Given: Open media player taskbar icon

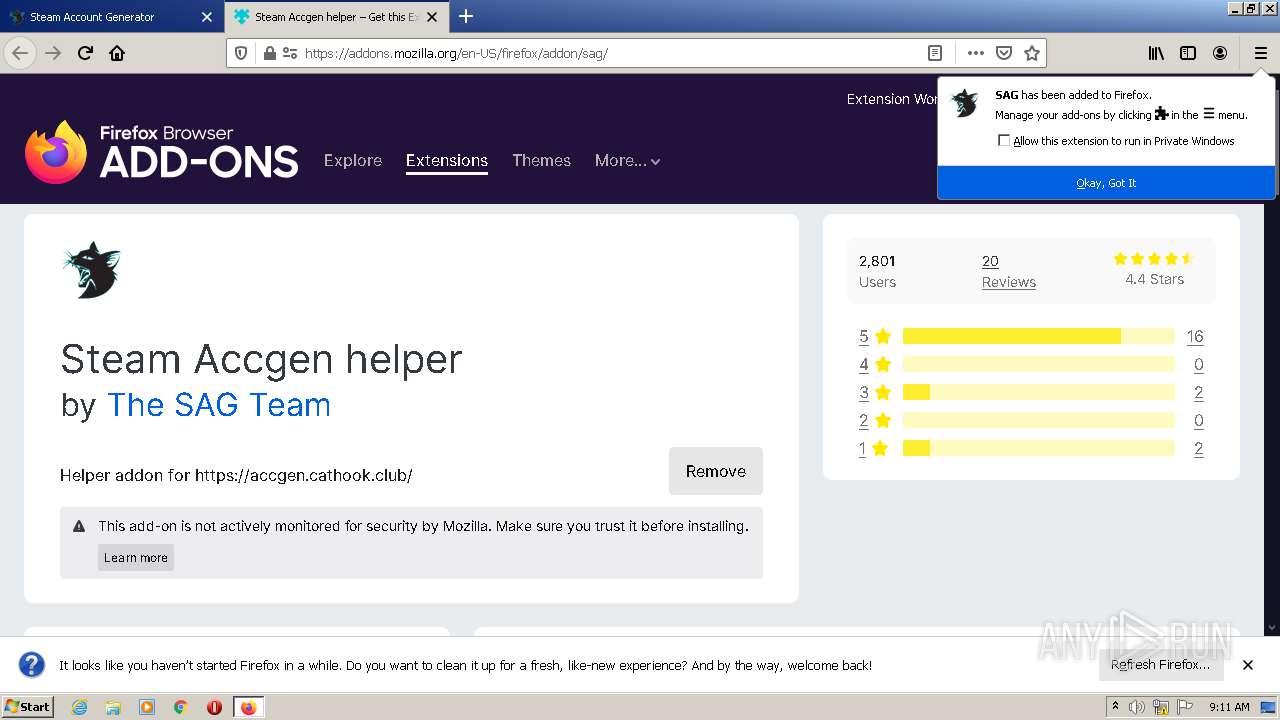Looking at the screenshot, I should point(147,707).
